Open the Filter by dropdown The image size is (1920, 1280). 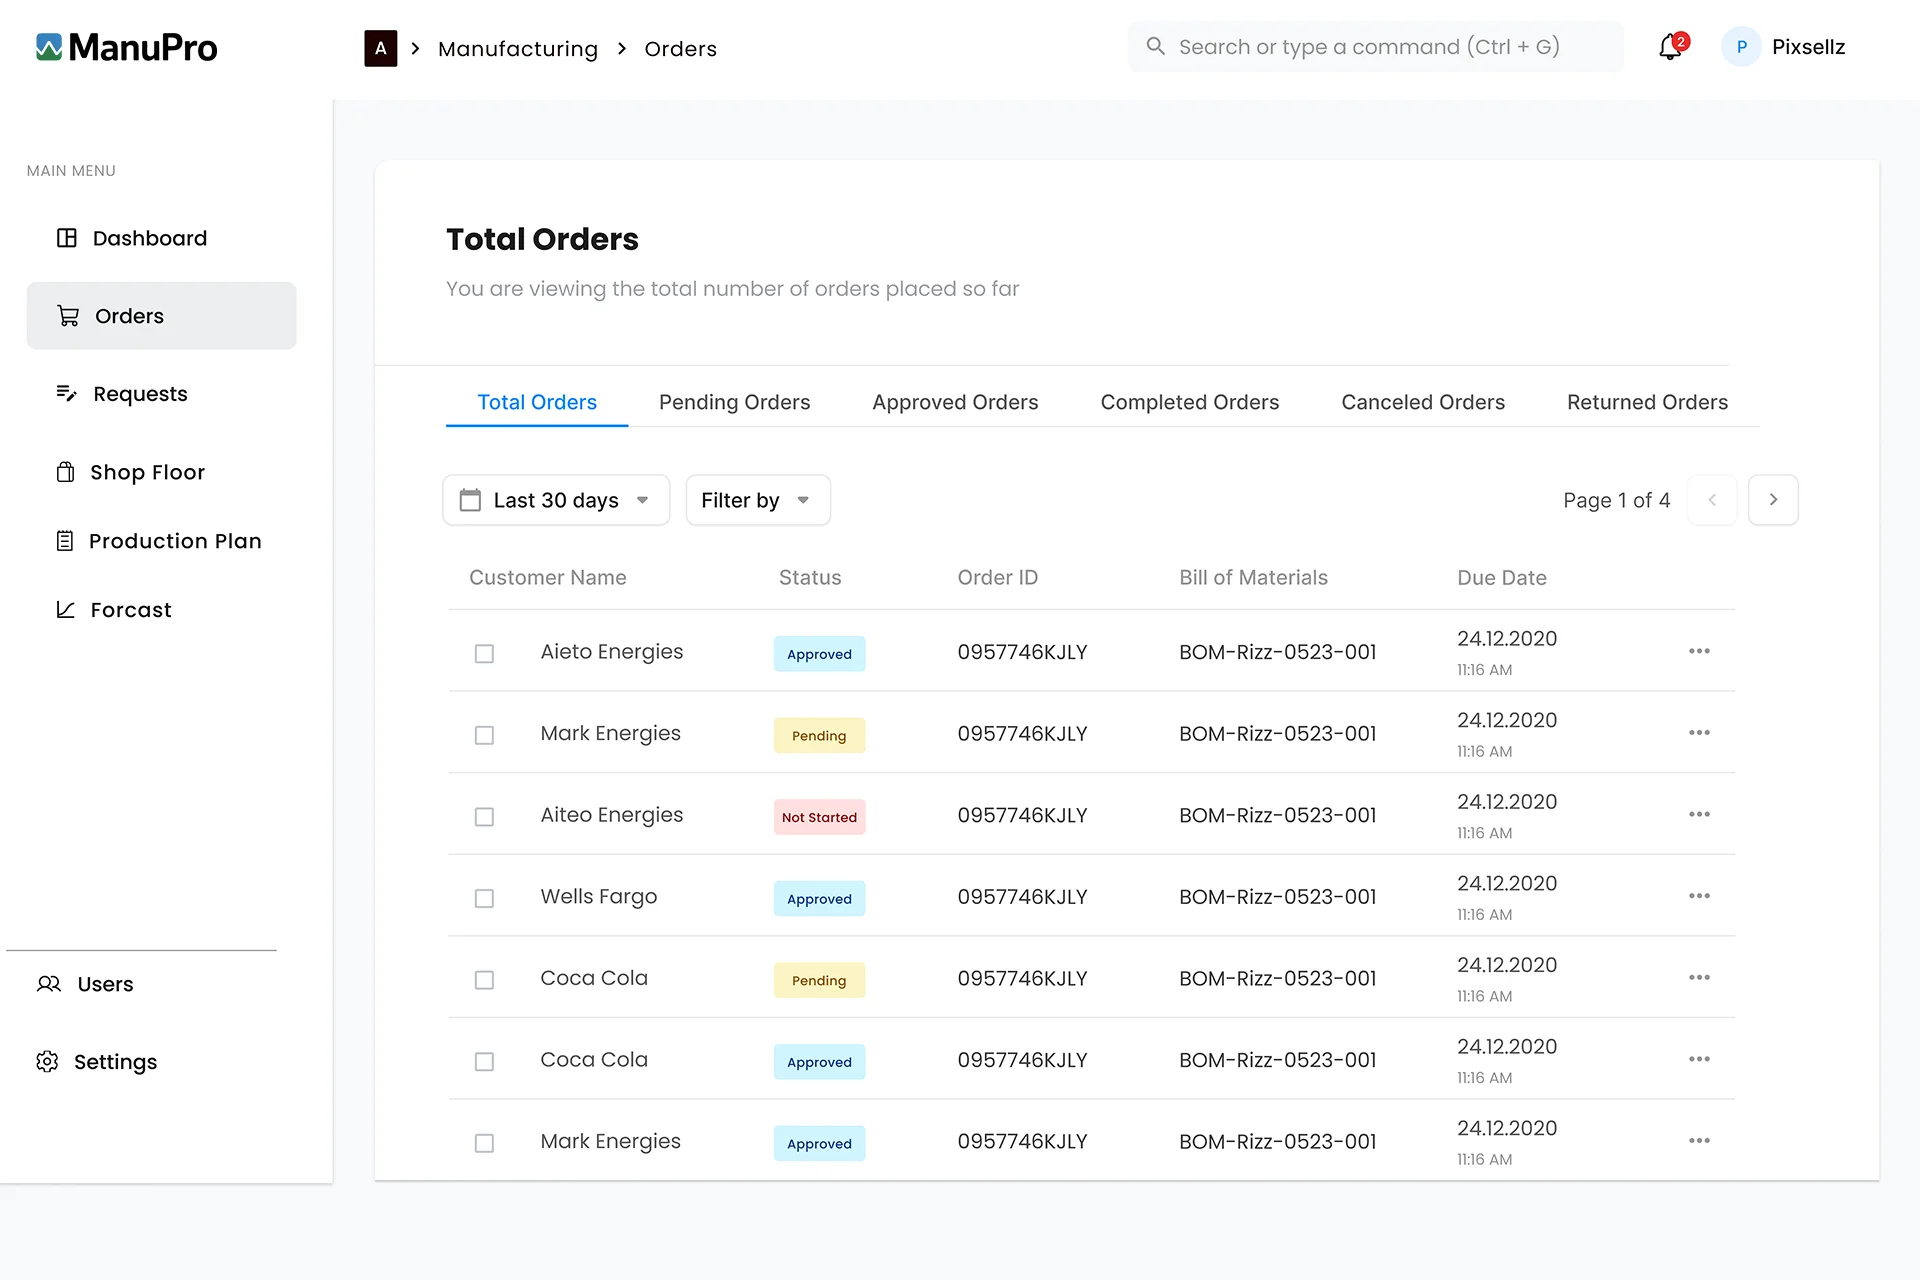[757, 500]
